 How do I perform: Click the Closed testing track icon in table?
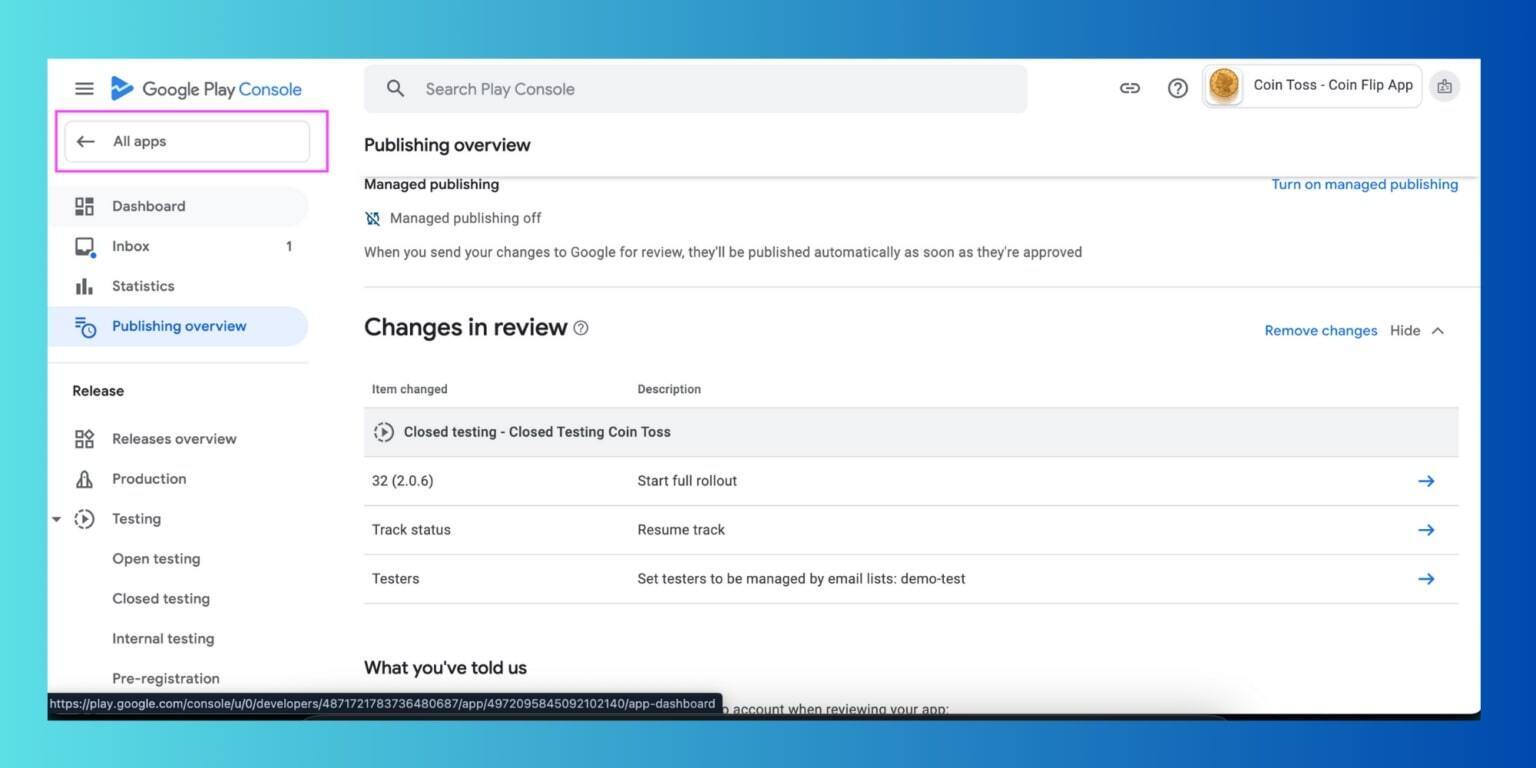[384, 432]
